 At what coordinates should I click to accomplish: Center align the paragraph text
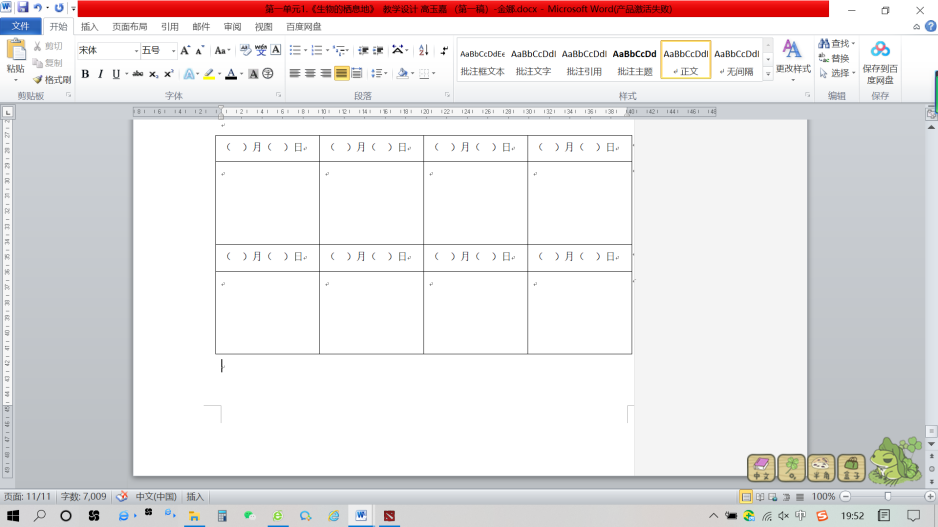(x=310, y=74)
